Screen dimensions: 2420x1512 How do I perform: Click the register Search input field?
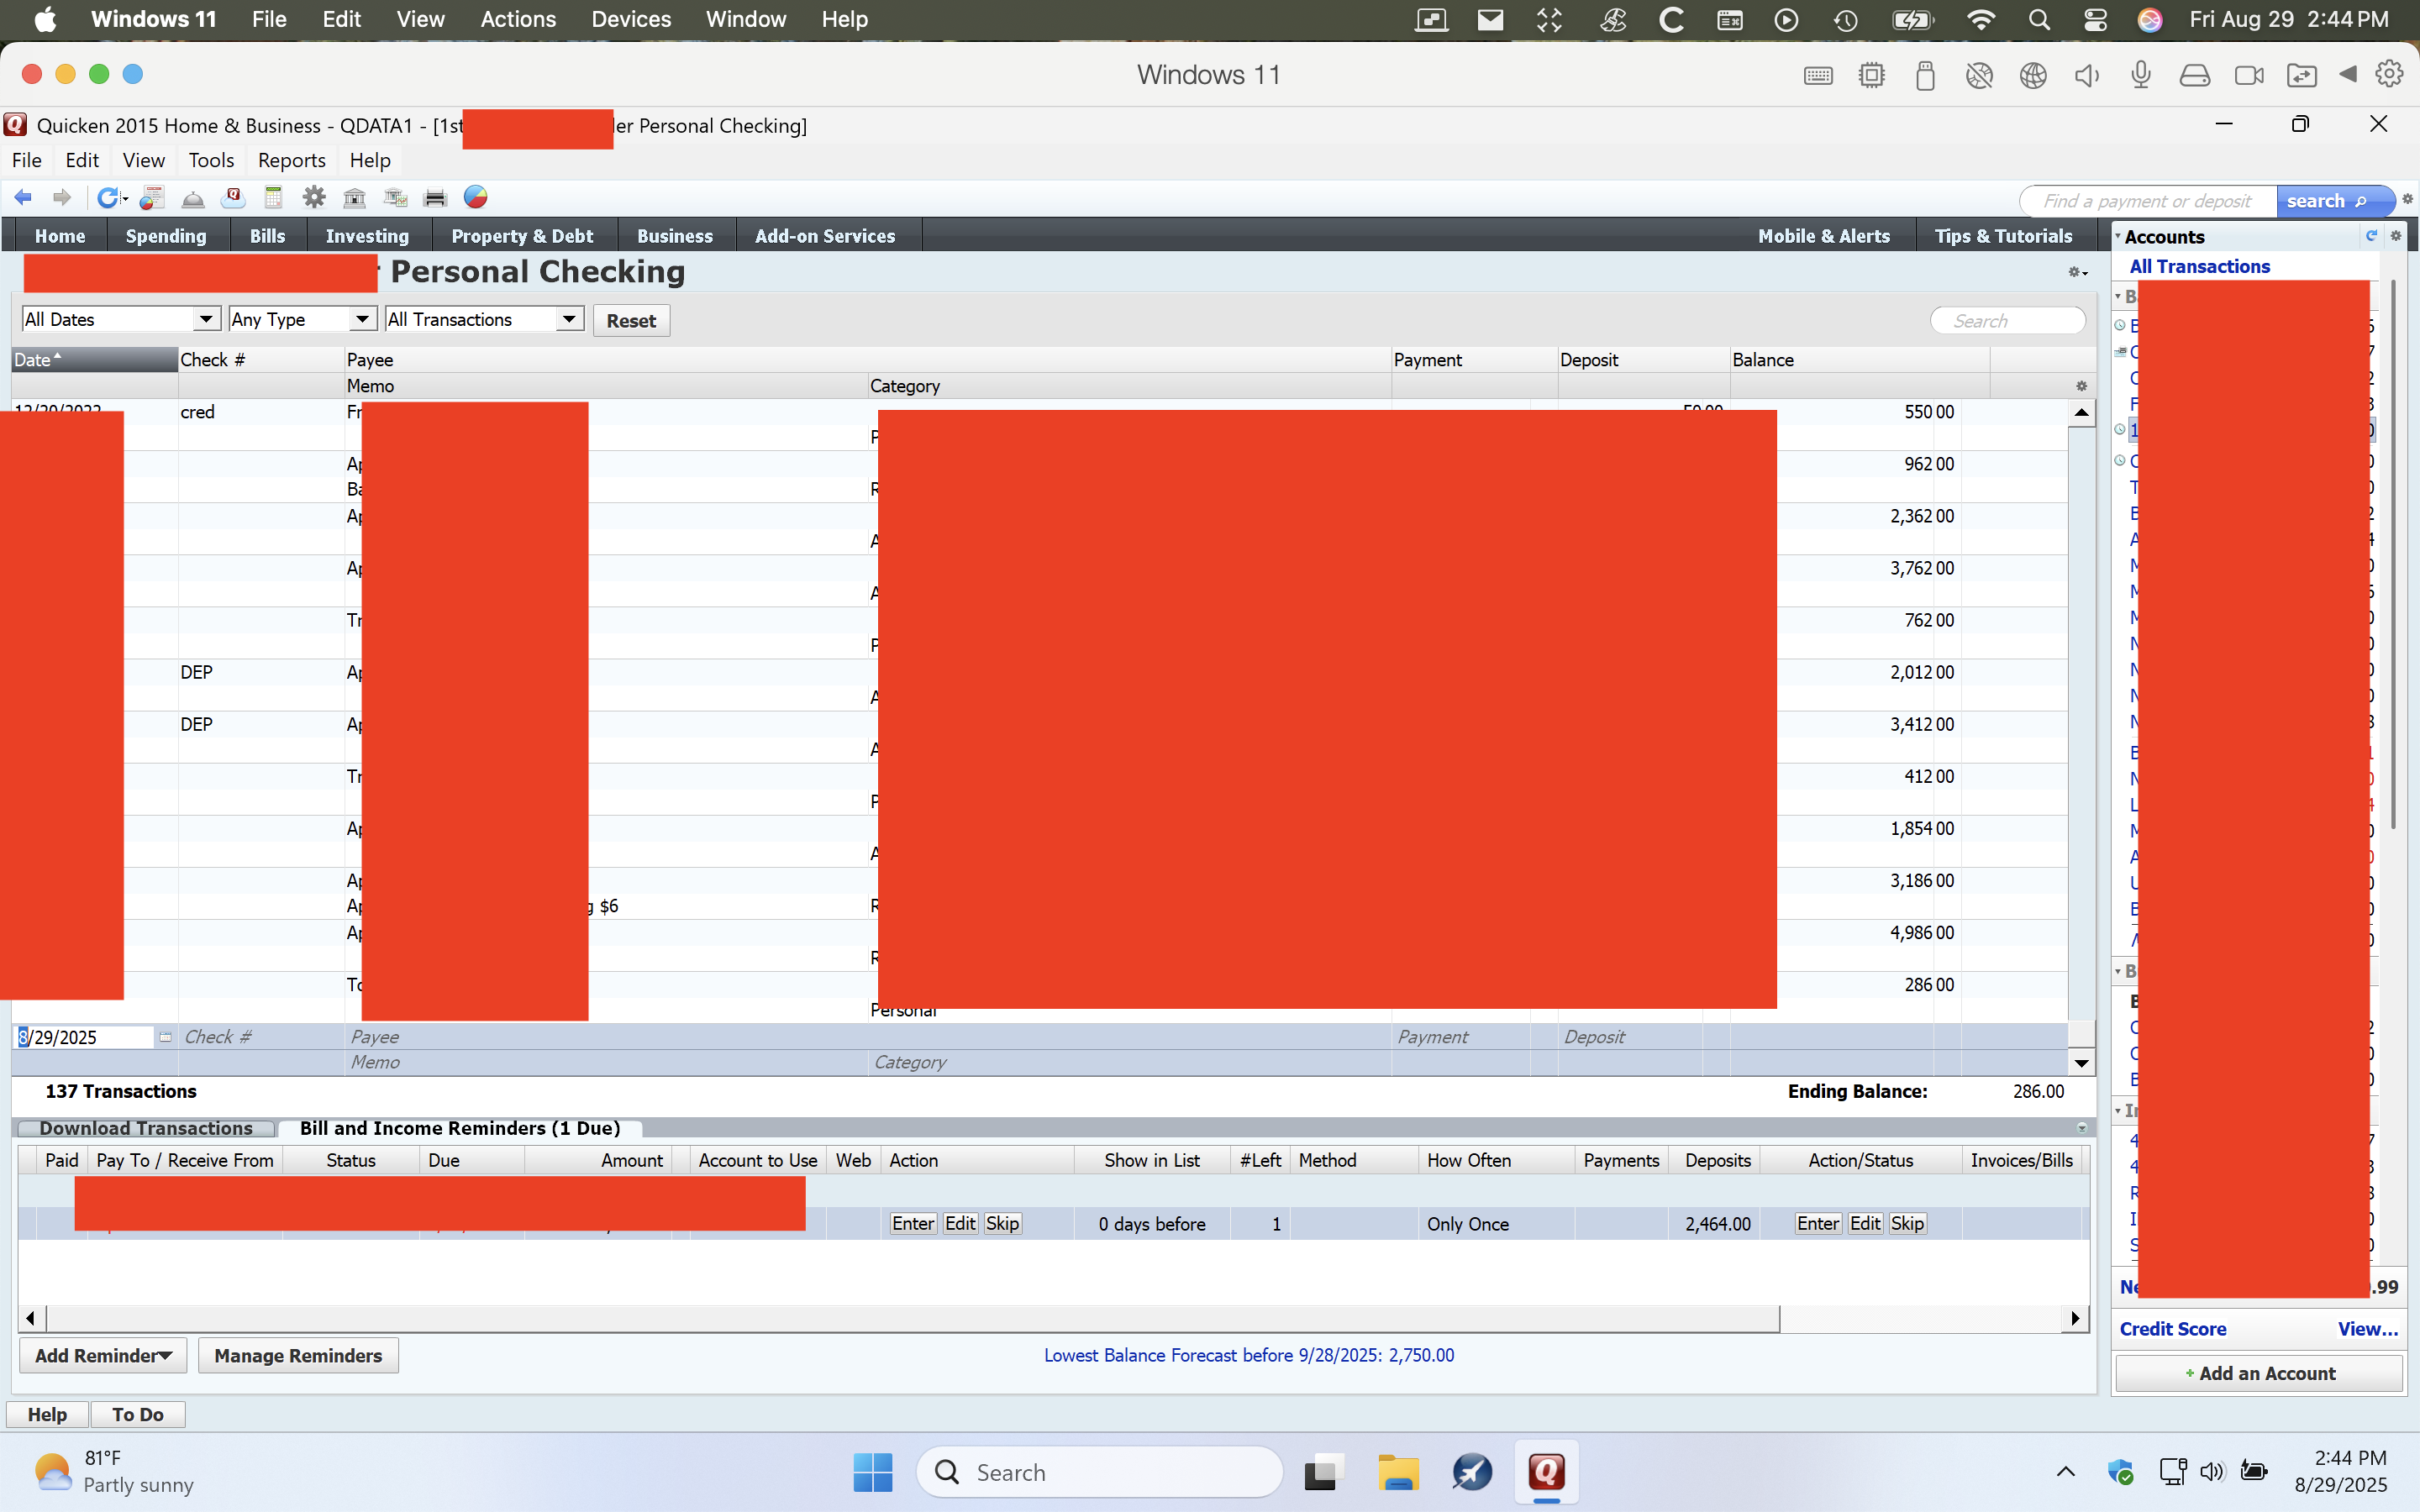click(2010, 321)
